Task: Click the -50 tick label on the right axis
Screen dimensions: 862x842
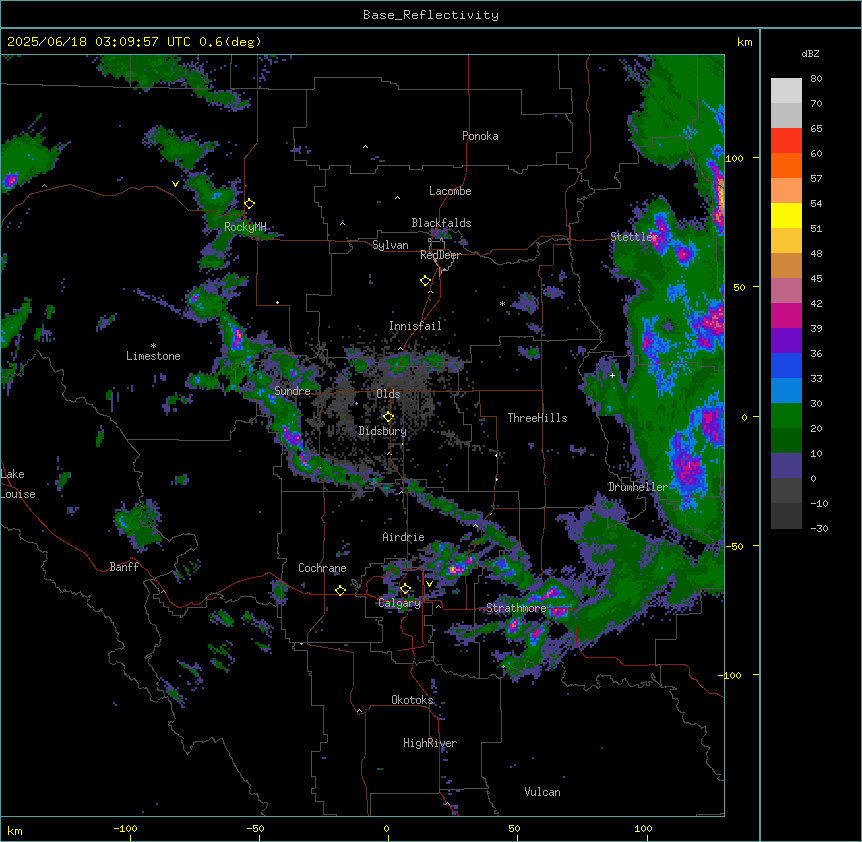Action: (x=734, y=546)
